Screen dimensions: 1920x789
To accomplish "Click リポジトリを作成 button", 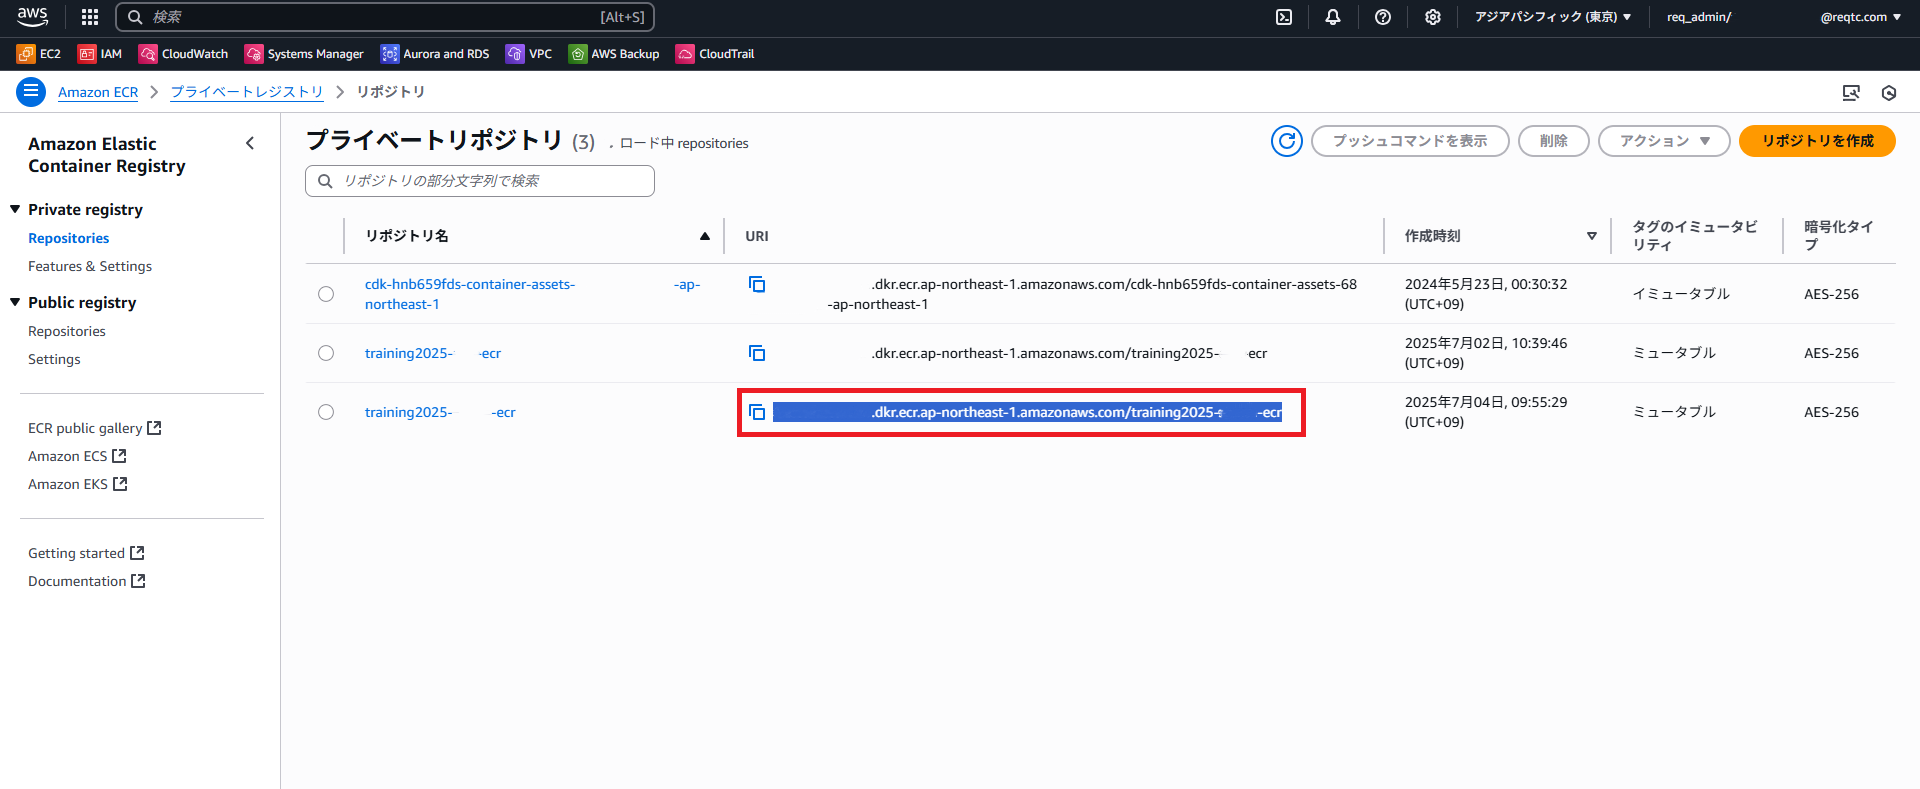I will [1817, 141].
